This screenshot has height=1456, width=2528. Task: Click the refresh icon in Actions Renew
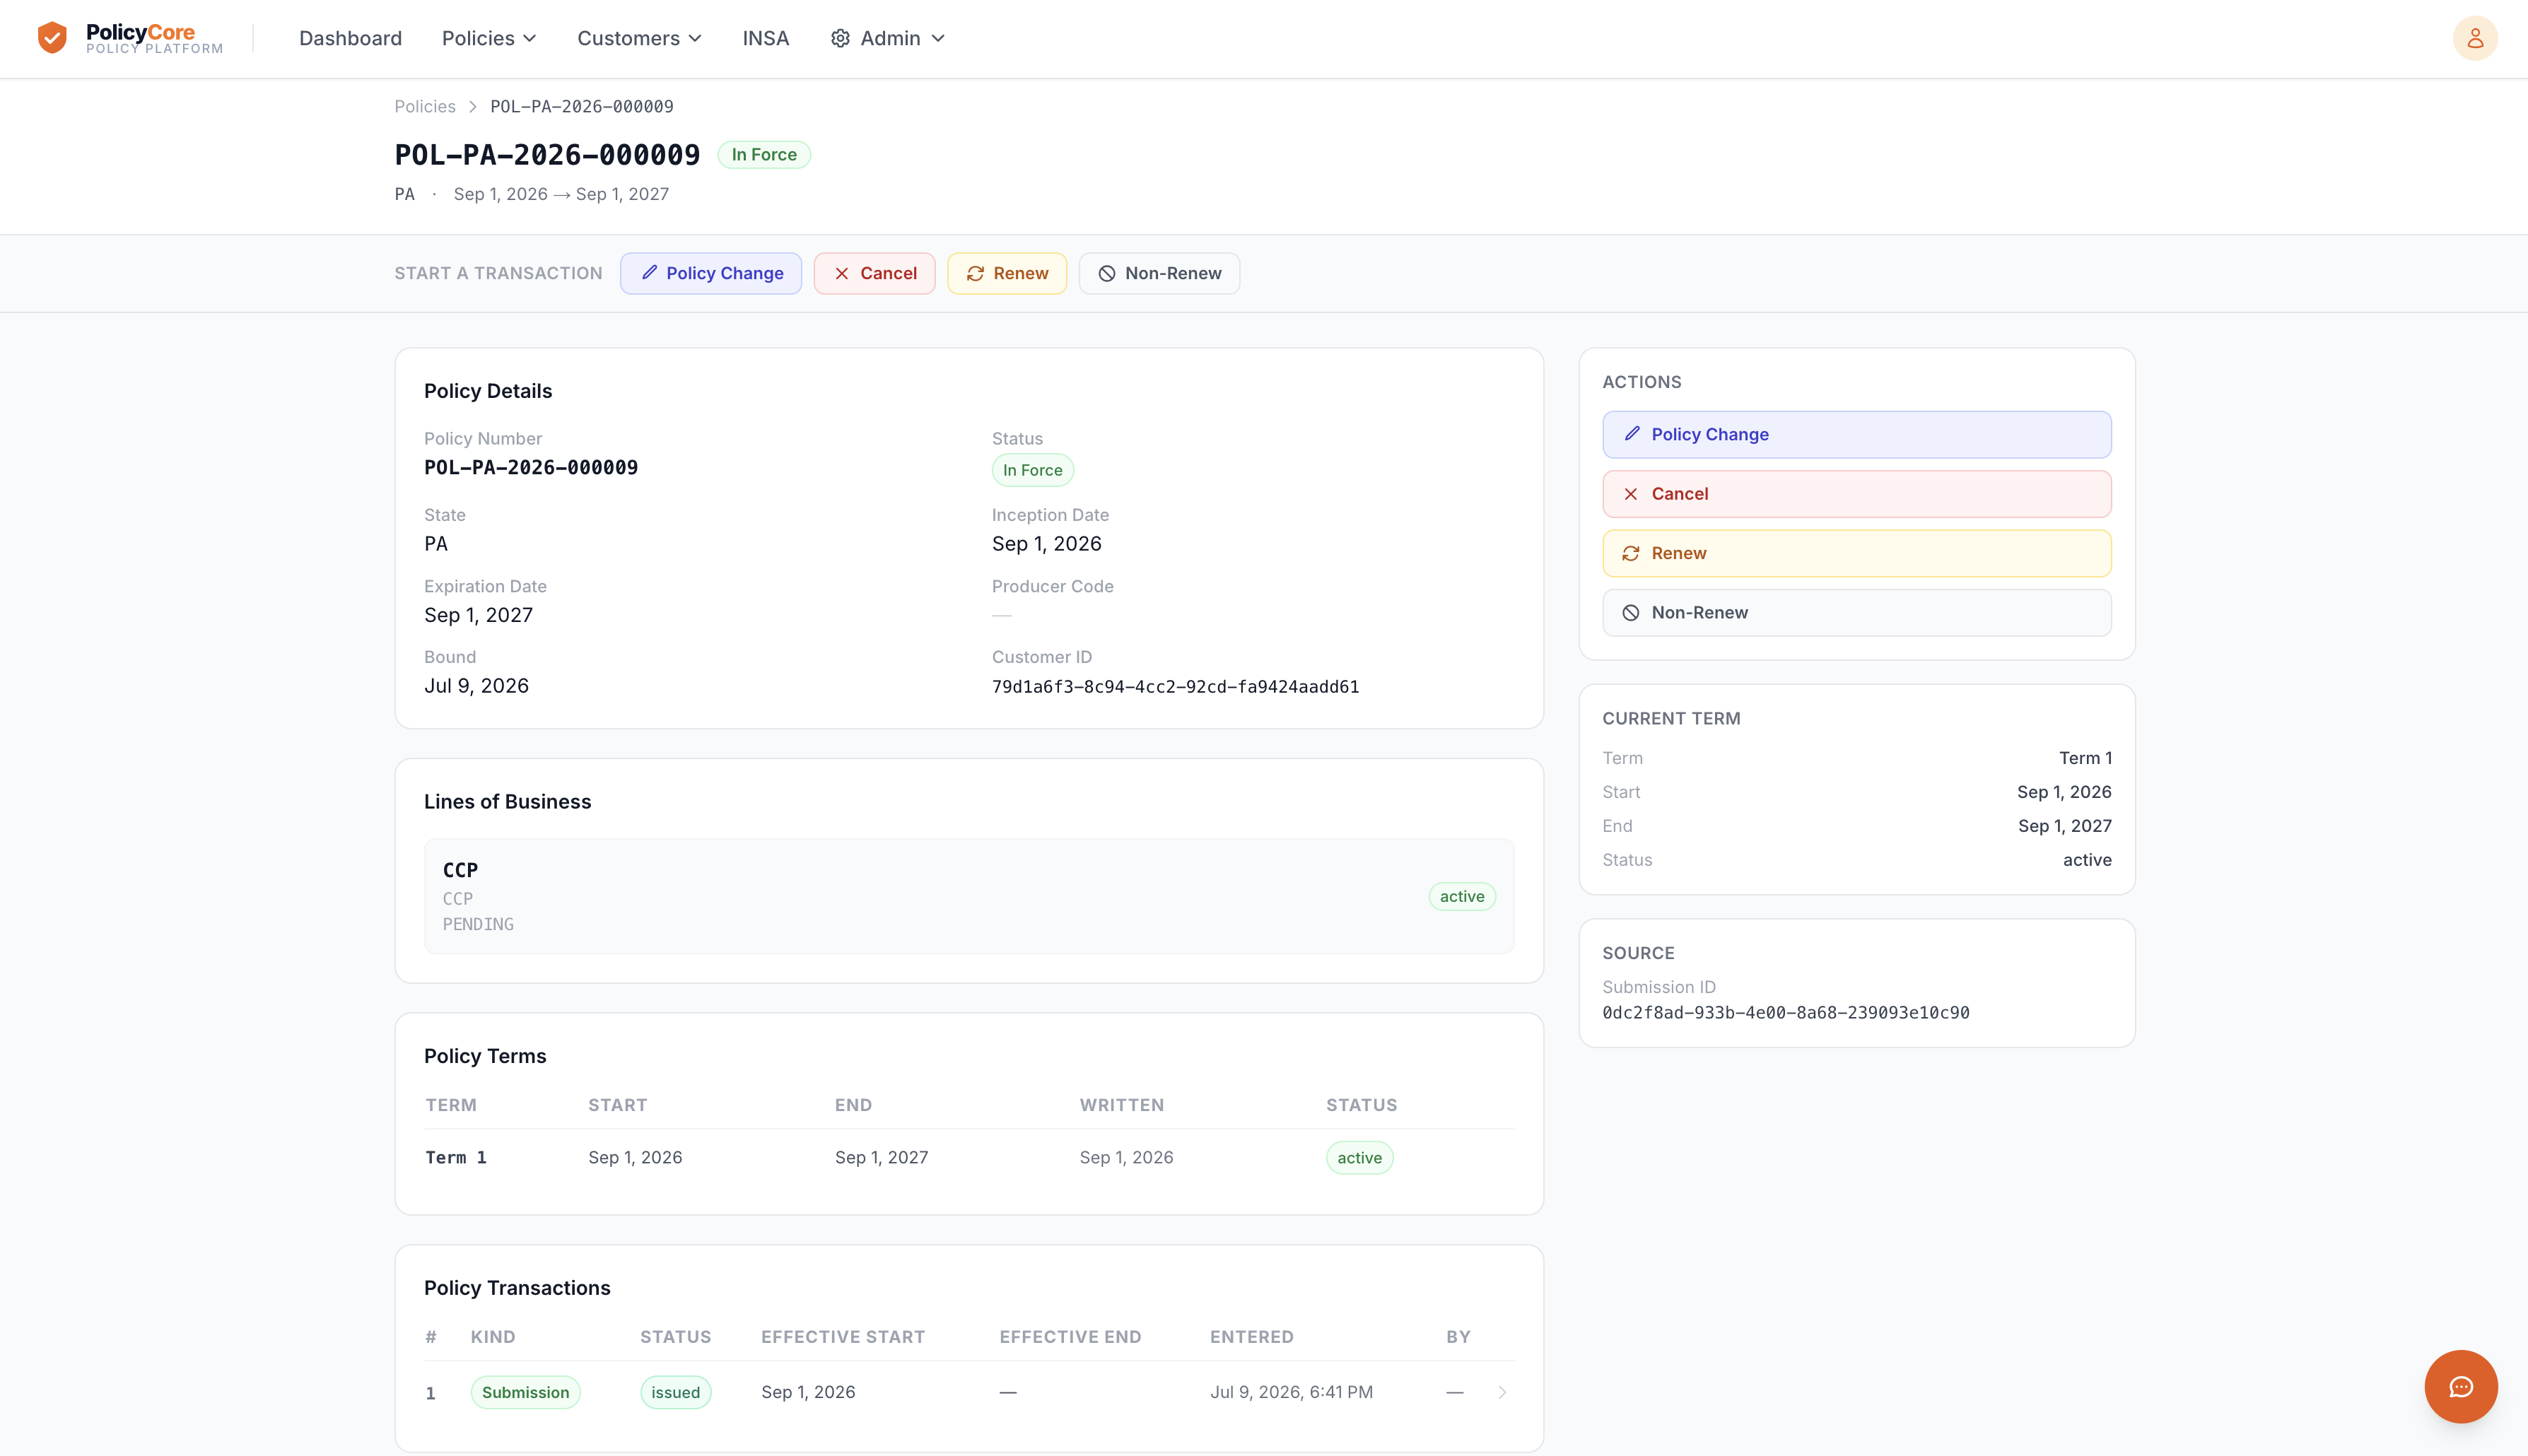coord(1631,553)
